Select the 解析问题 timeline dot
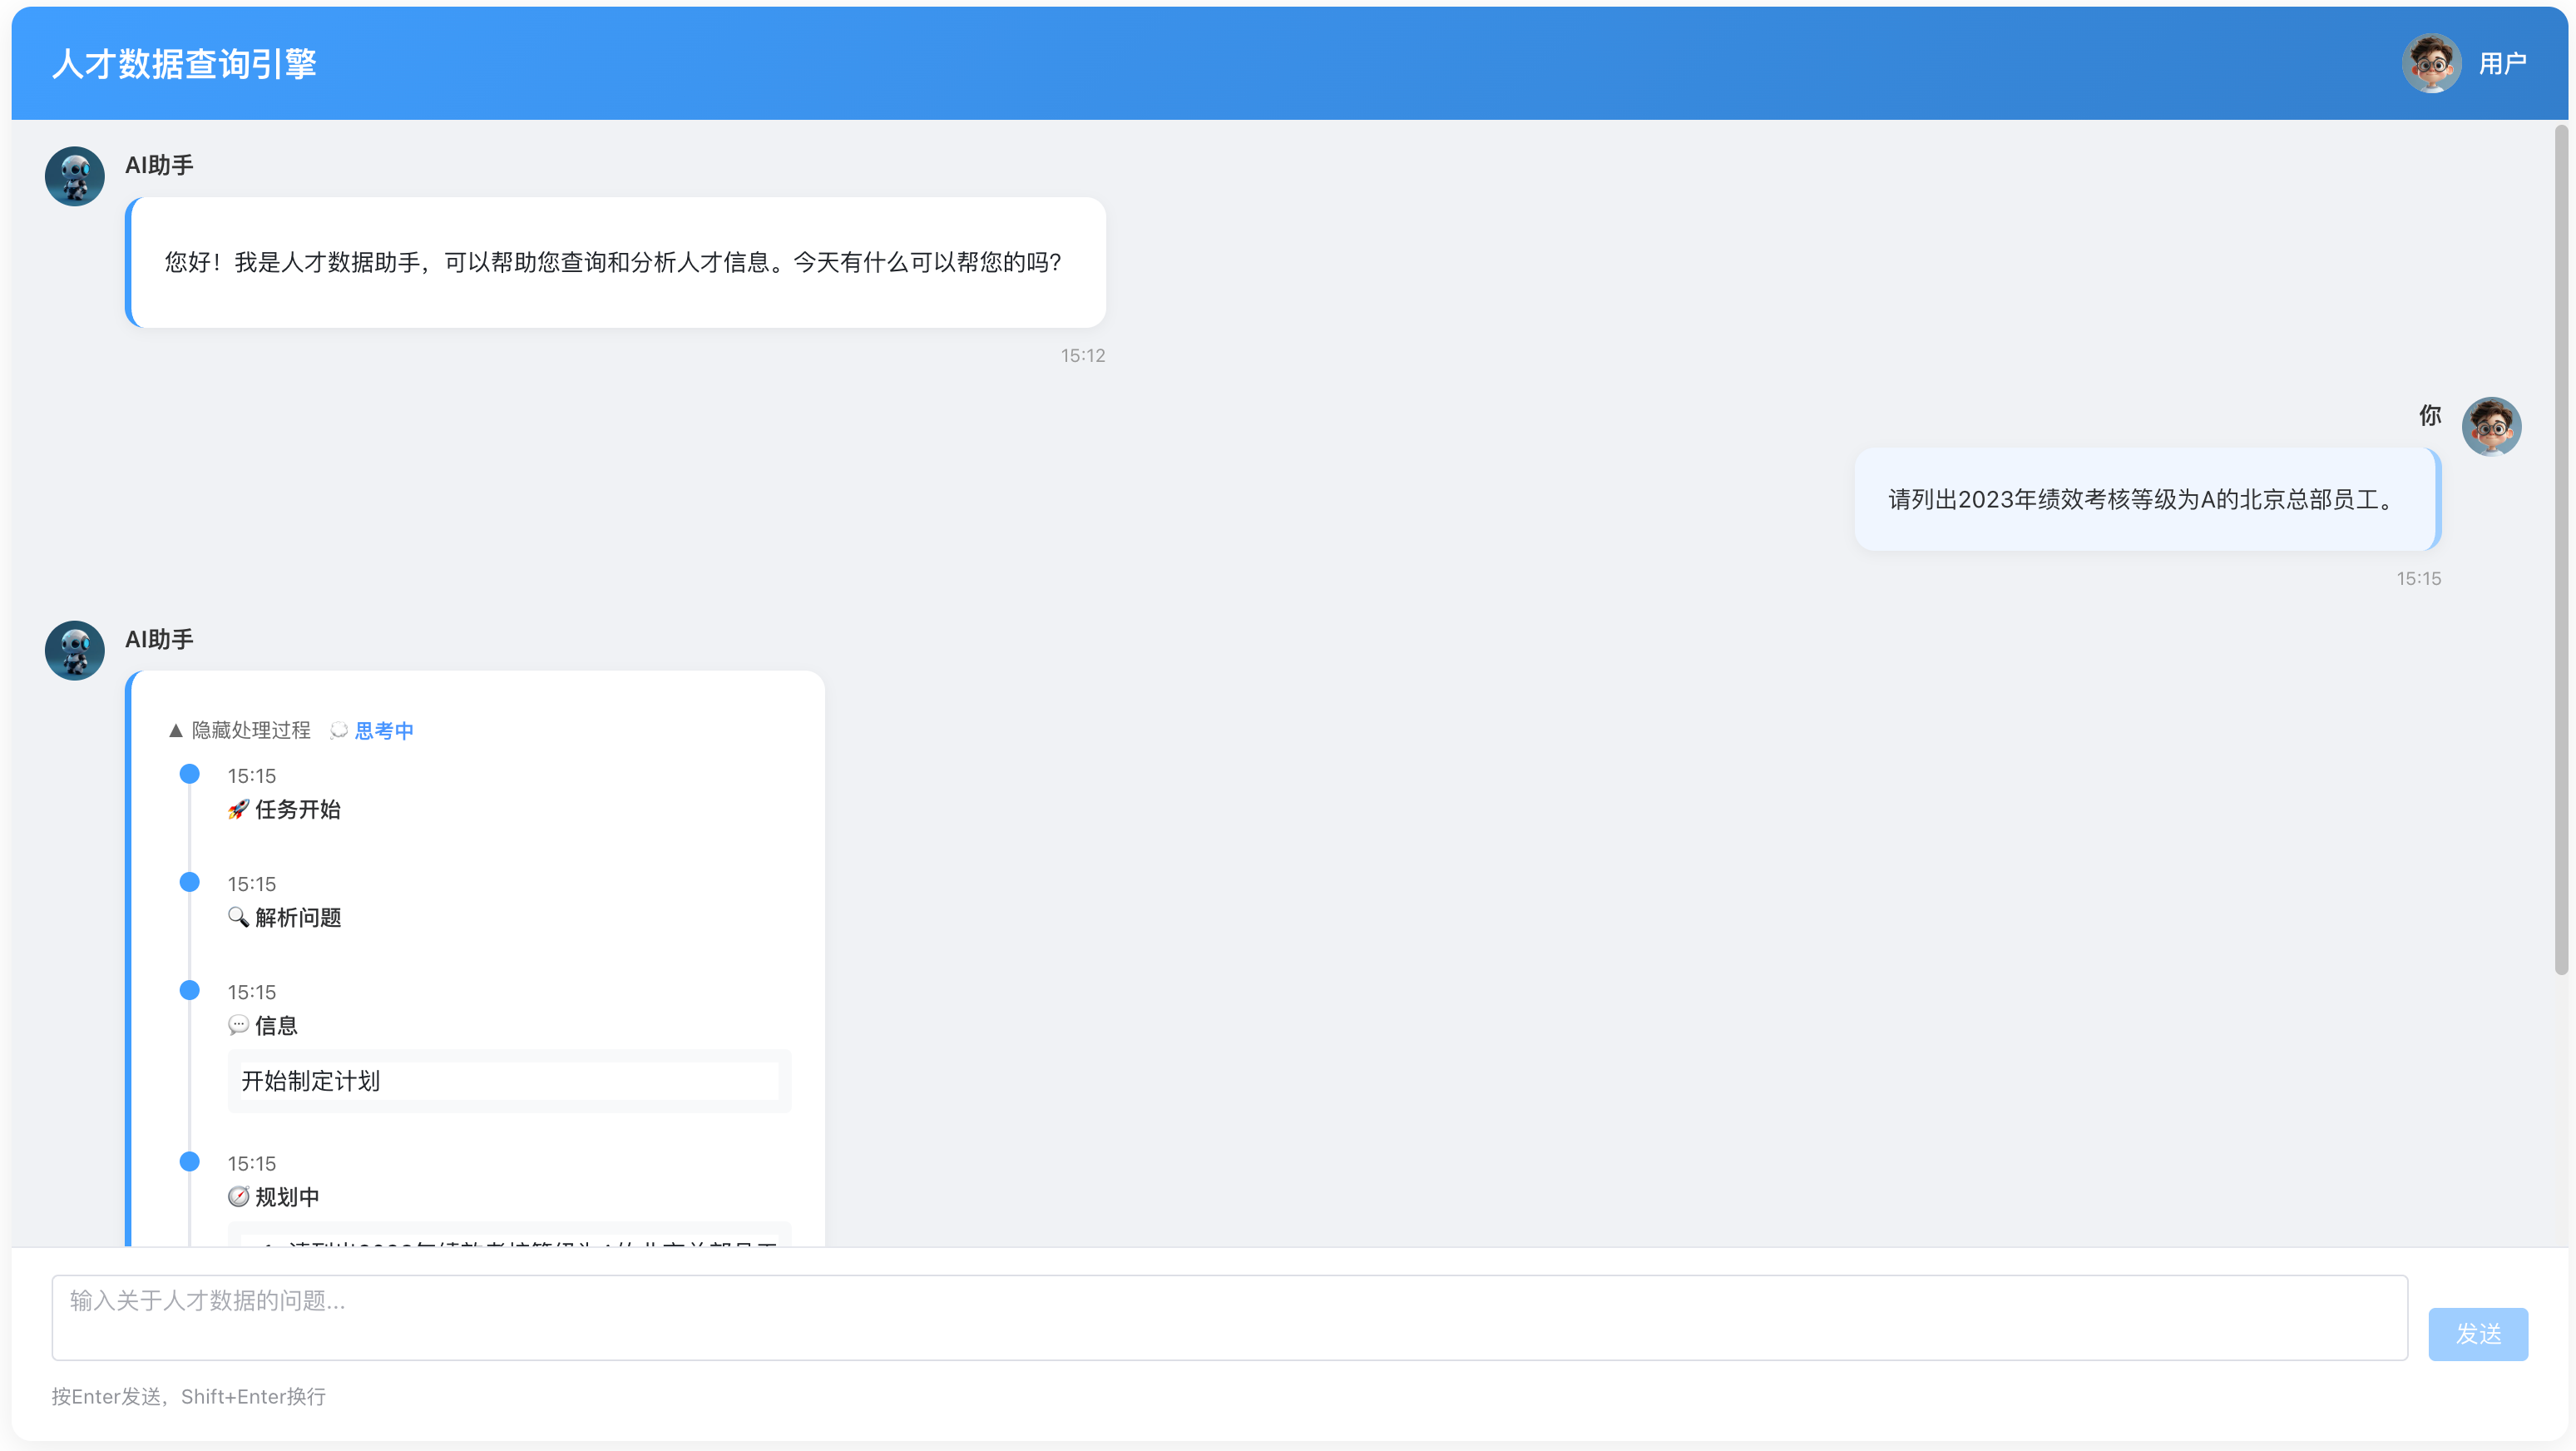 (x=189, y=882)
